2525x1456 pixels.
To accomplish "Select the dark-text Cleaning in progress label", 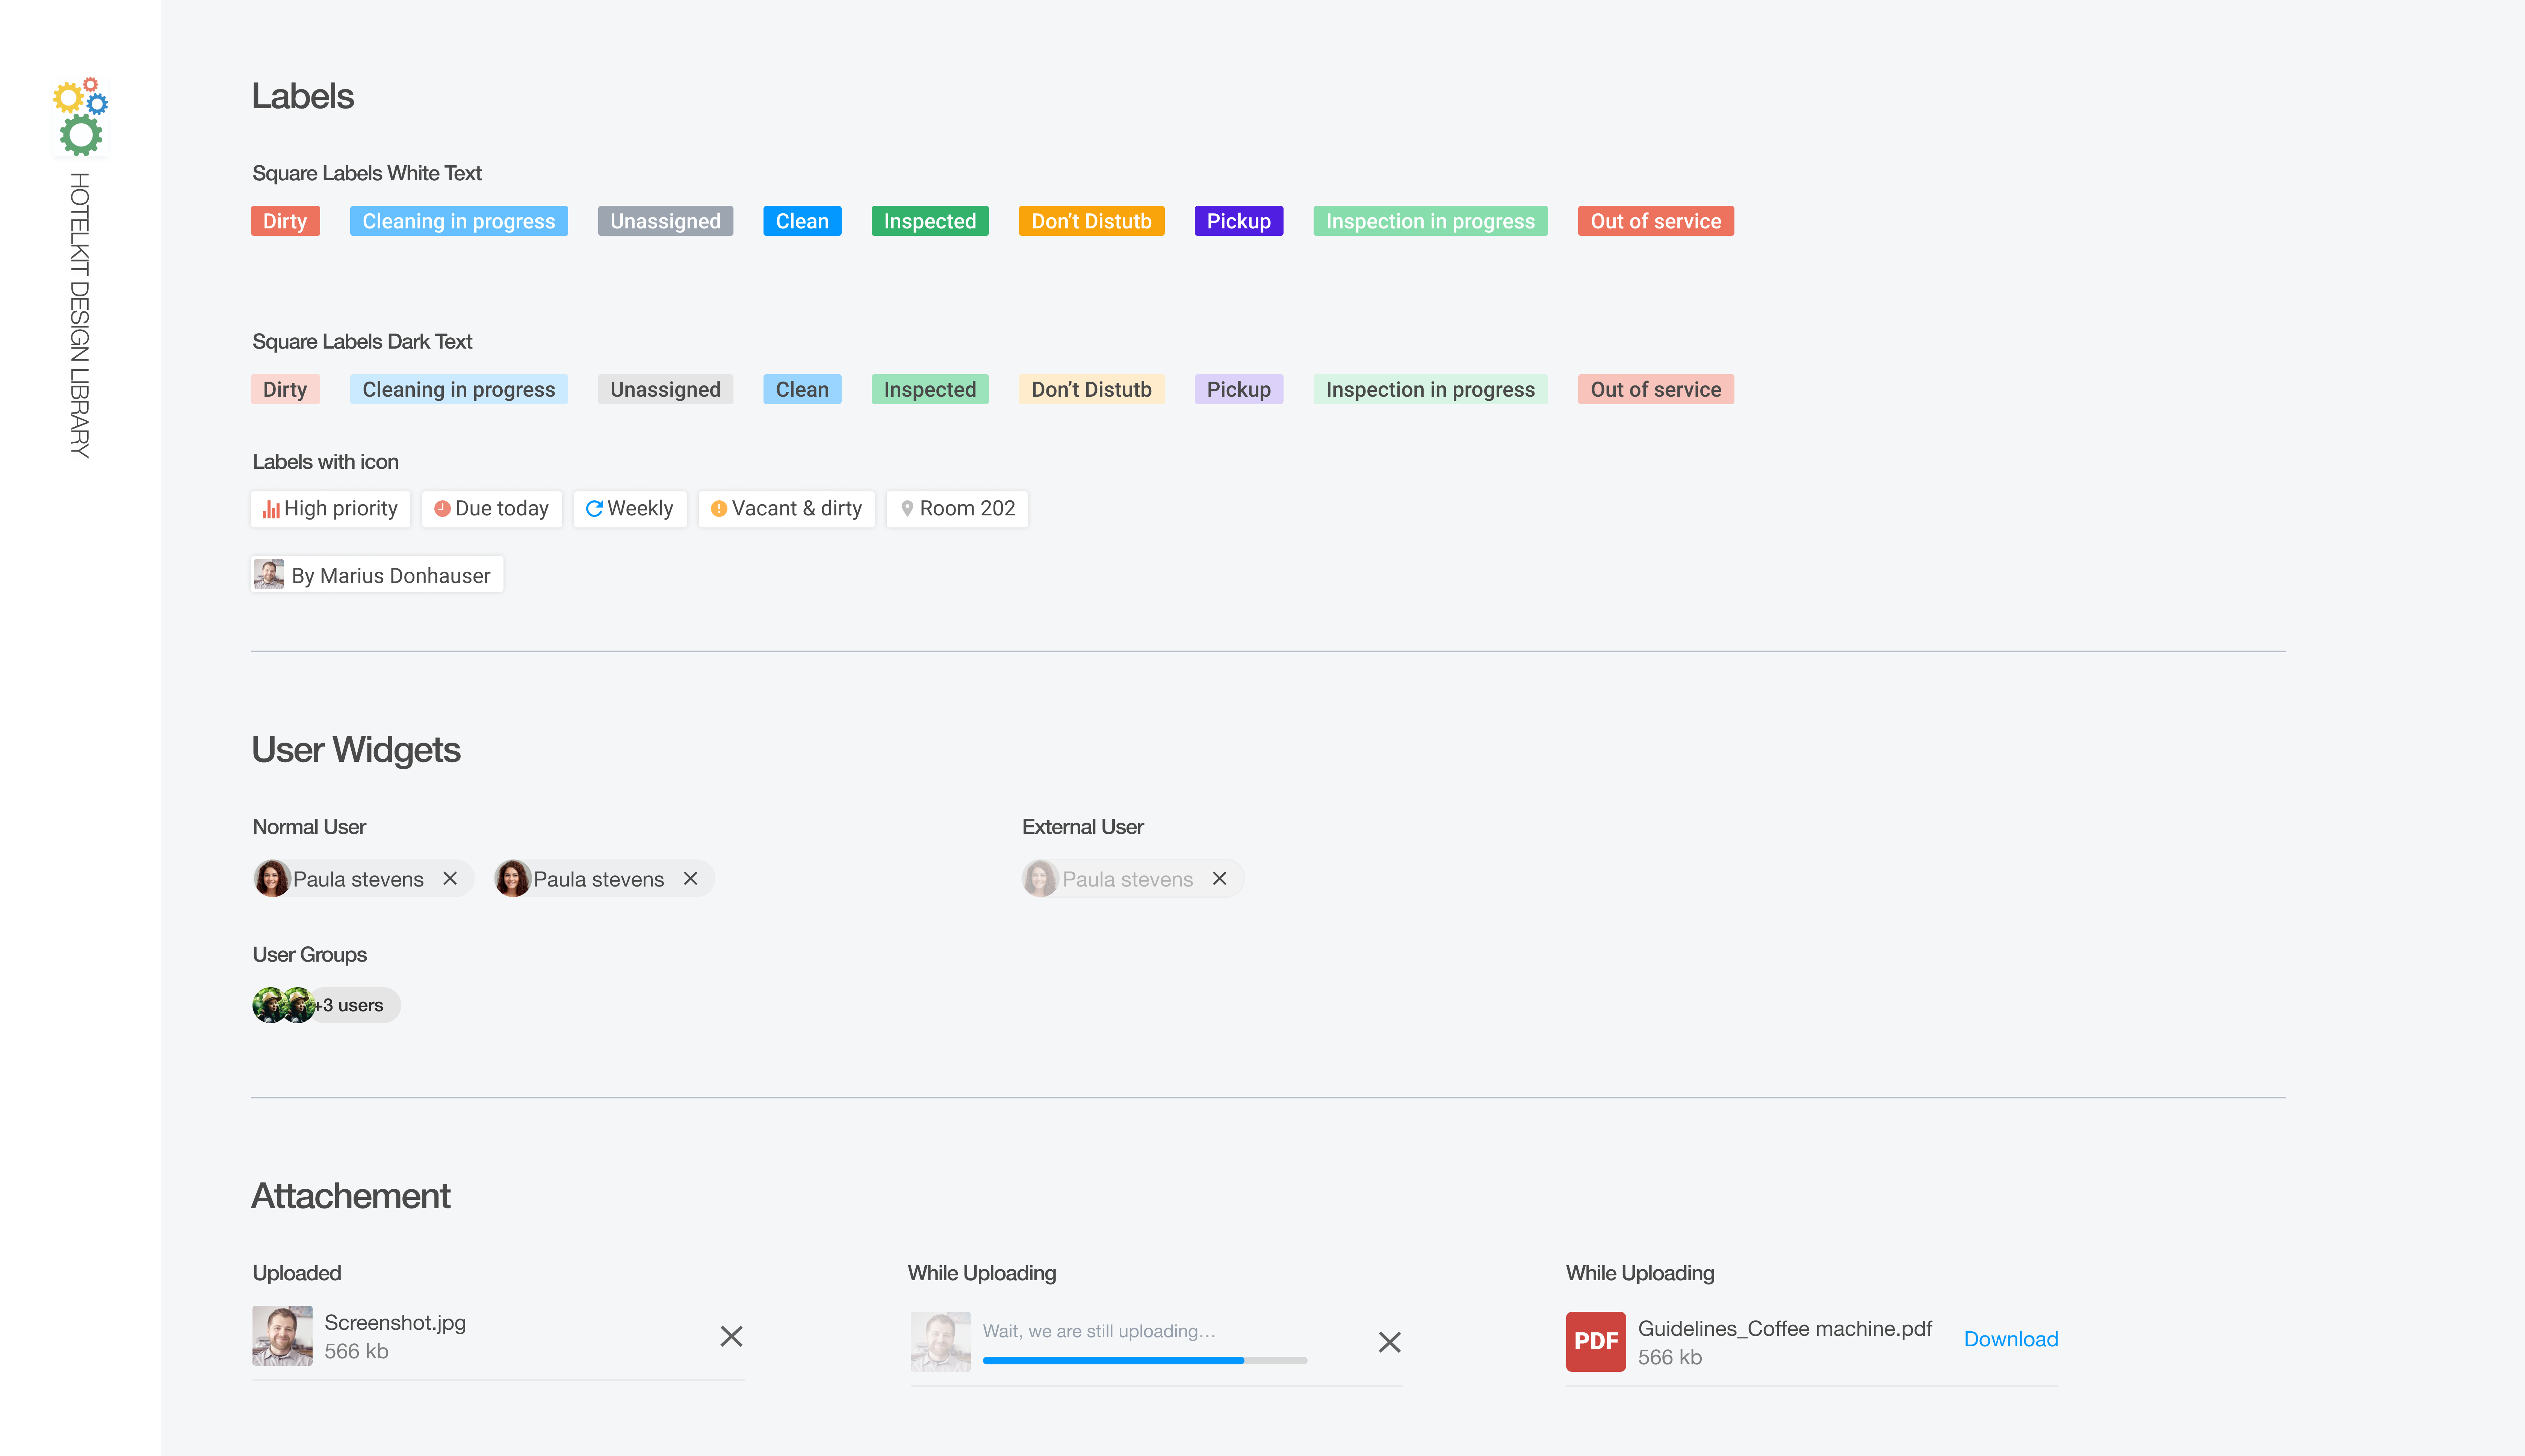I will [458, 389].
